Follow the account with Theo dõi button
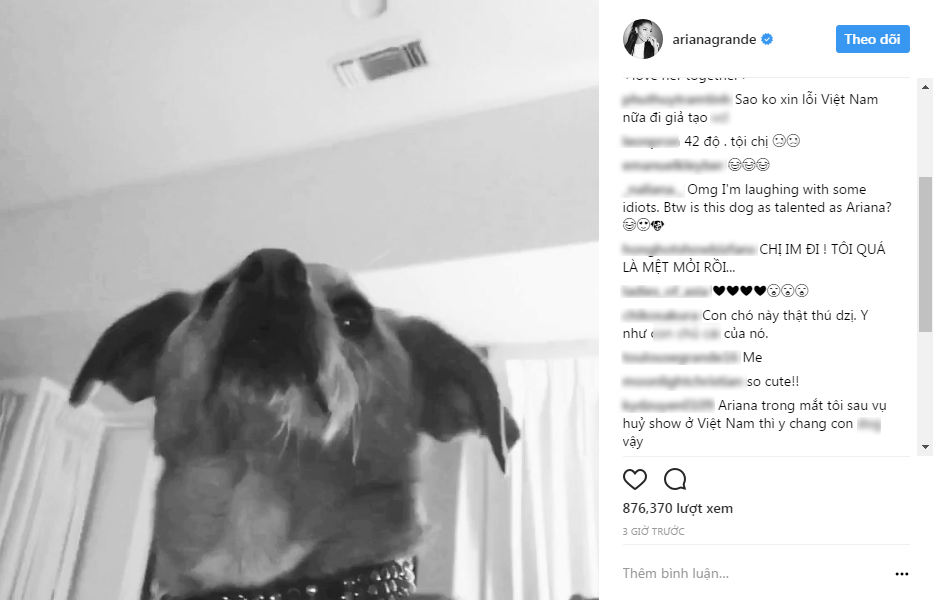The width and height of the screenshot is (933, 600). tap(872, 39)
